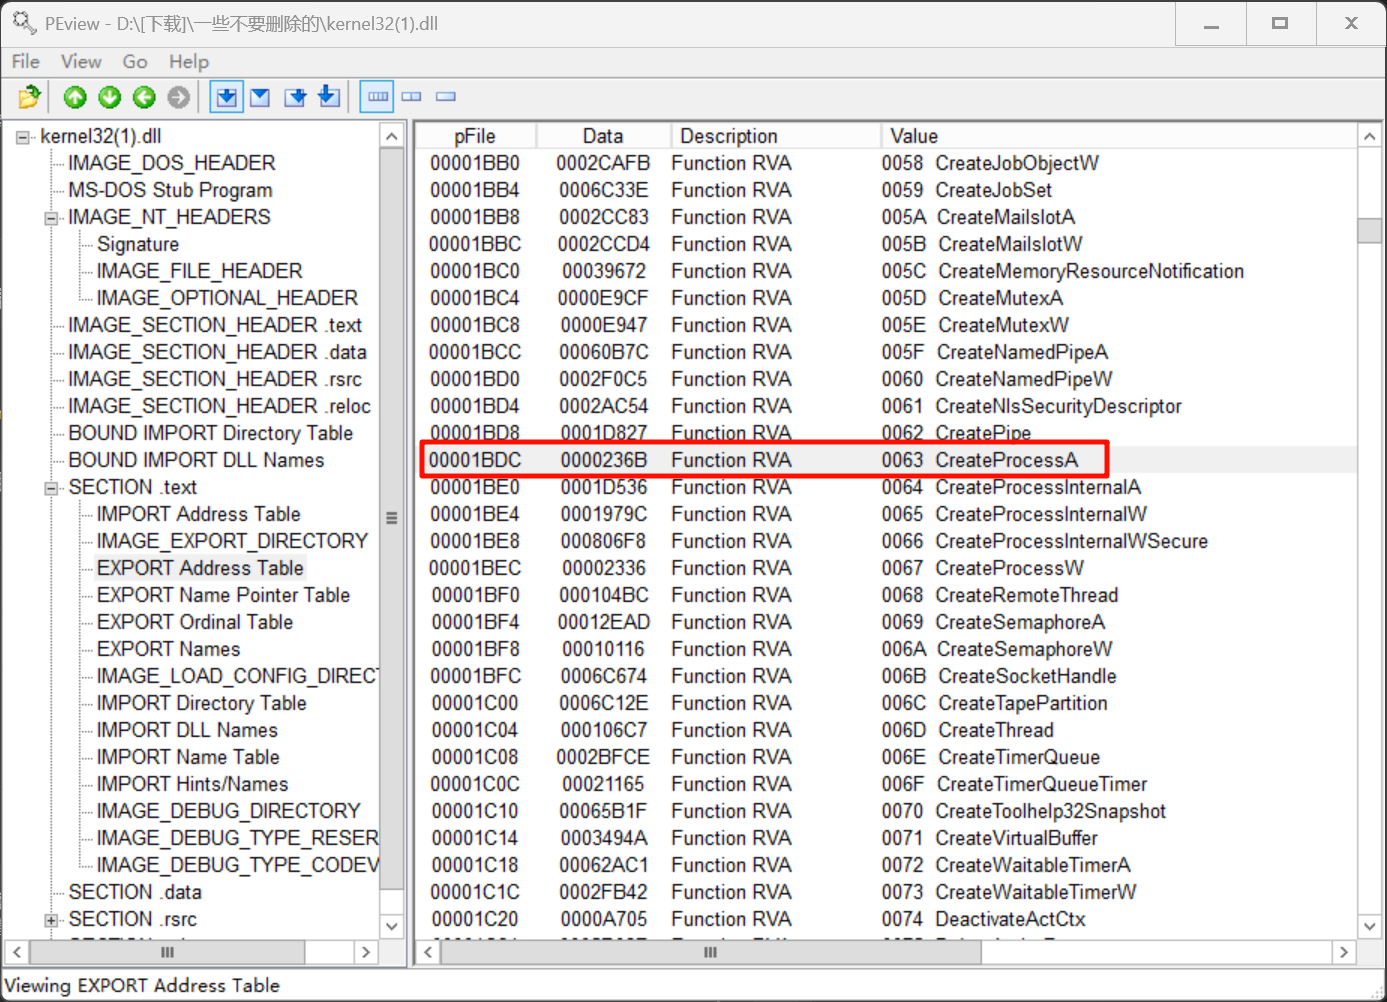Click the Open file toolbar icon
The width and height of the screenshot is (1387, 1002).
click(29, 97)
